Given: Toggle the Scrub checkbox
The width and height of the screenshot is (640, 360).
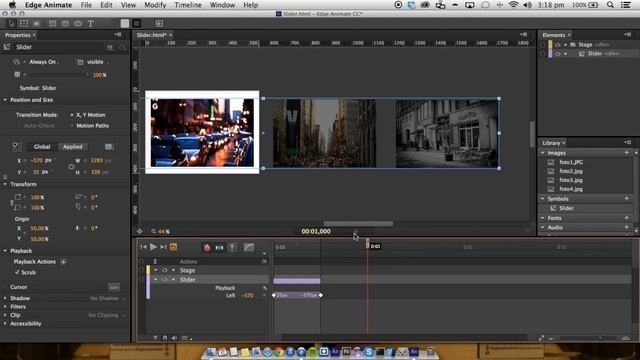Looking at the screenshot, I should point(17,272).
